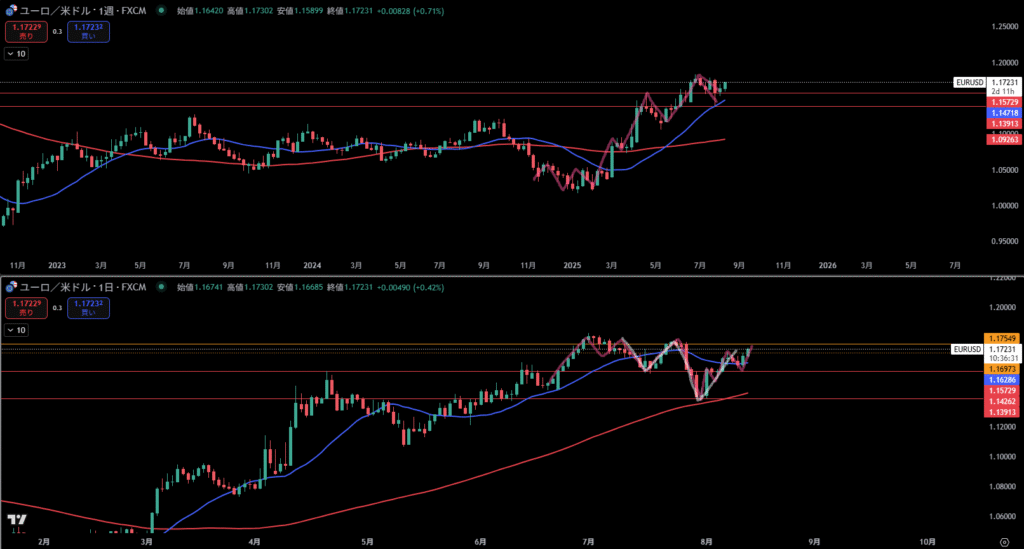Click the buy button 1.17232 on weekly chart
This screenshot has width=1024, height=549.
pos(88,31)
